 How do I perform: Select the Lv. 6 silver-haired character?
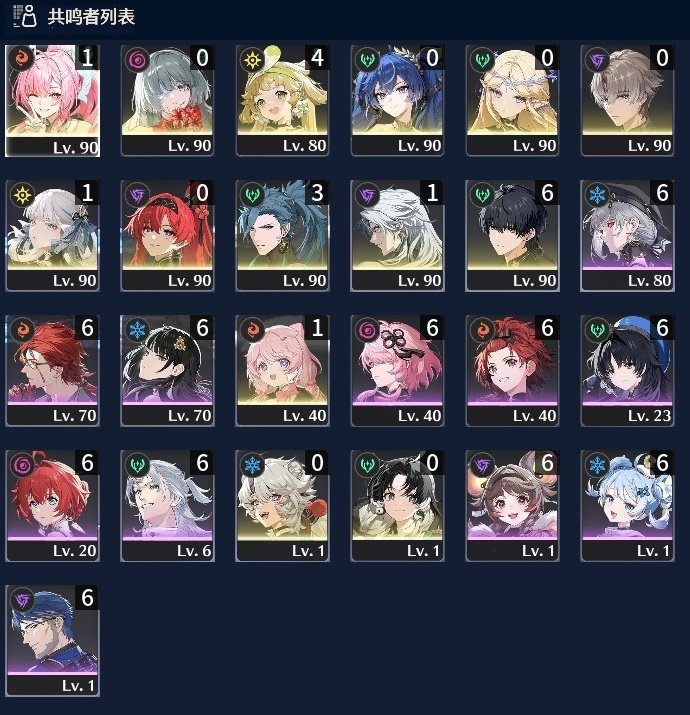point(167,506)
